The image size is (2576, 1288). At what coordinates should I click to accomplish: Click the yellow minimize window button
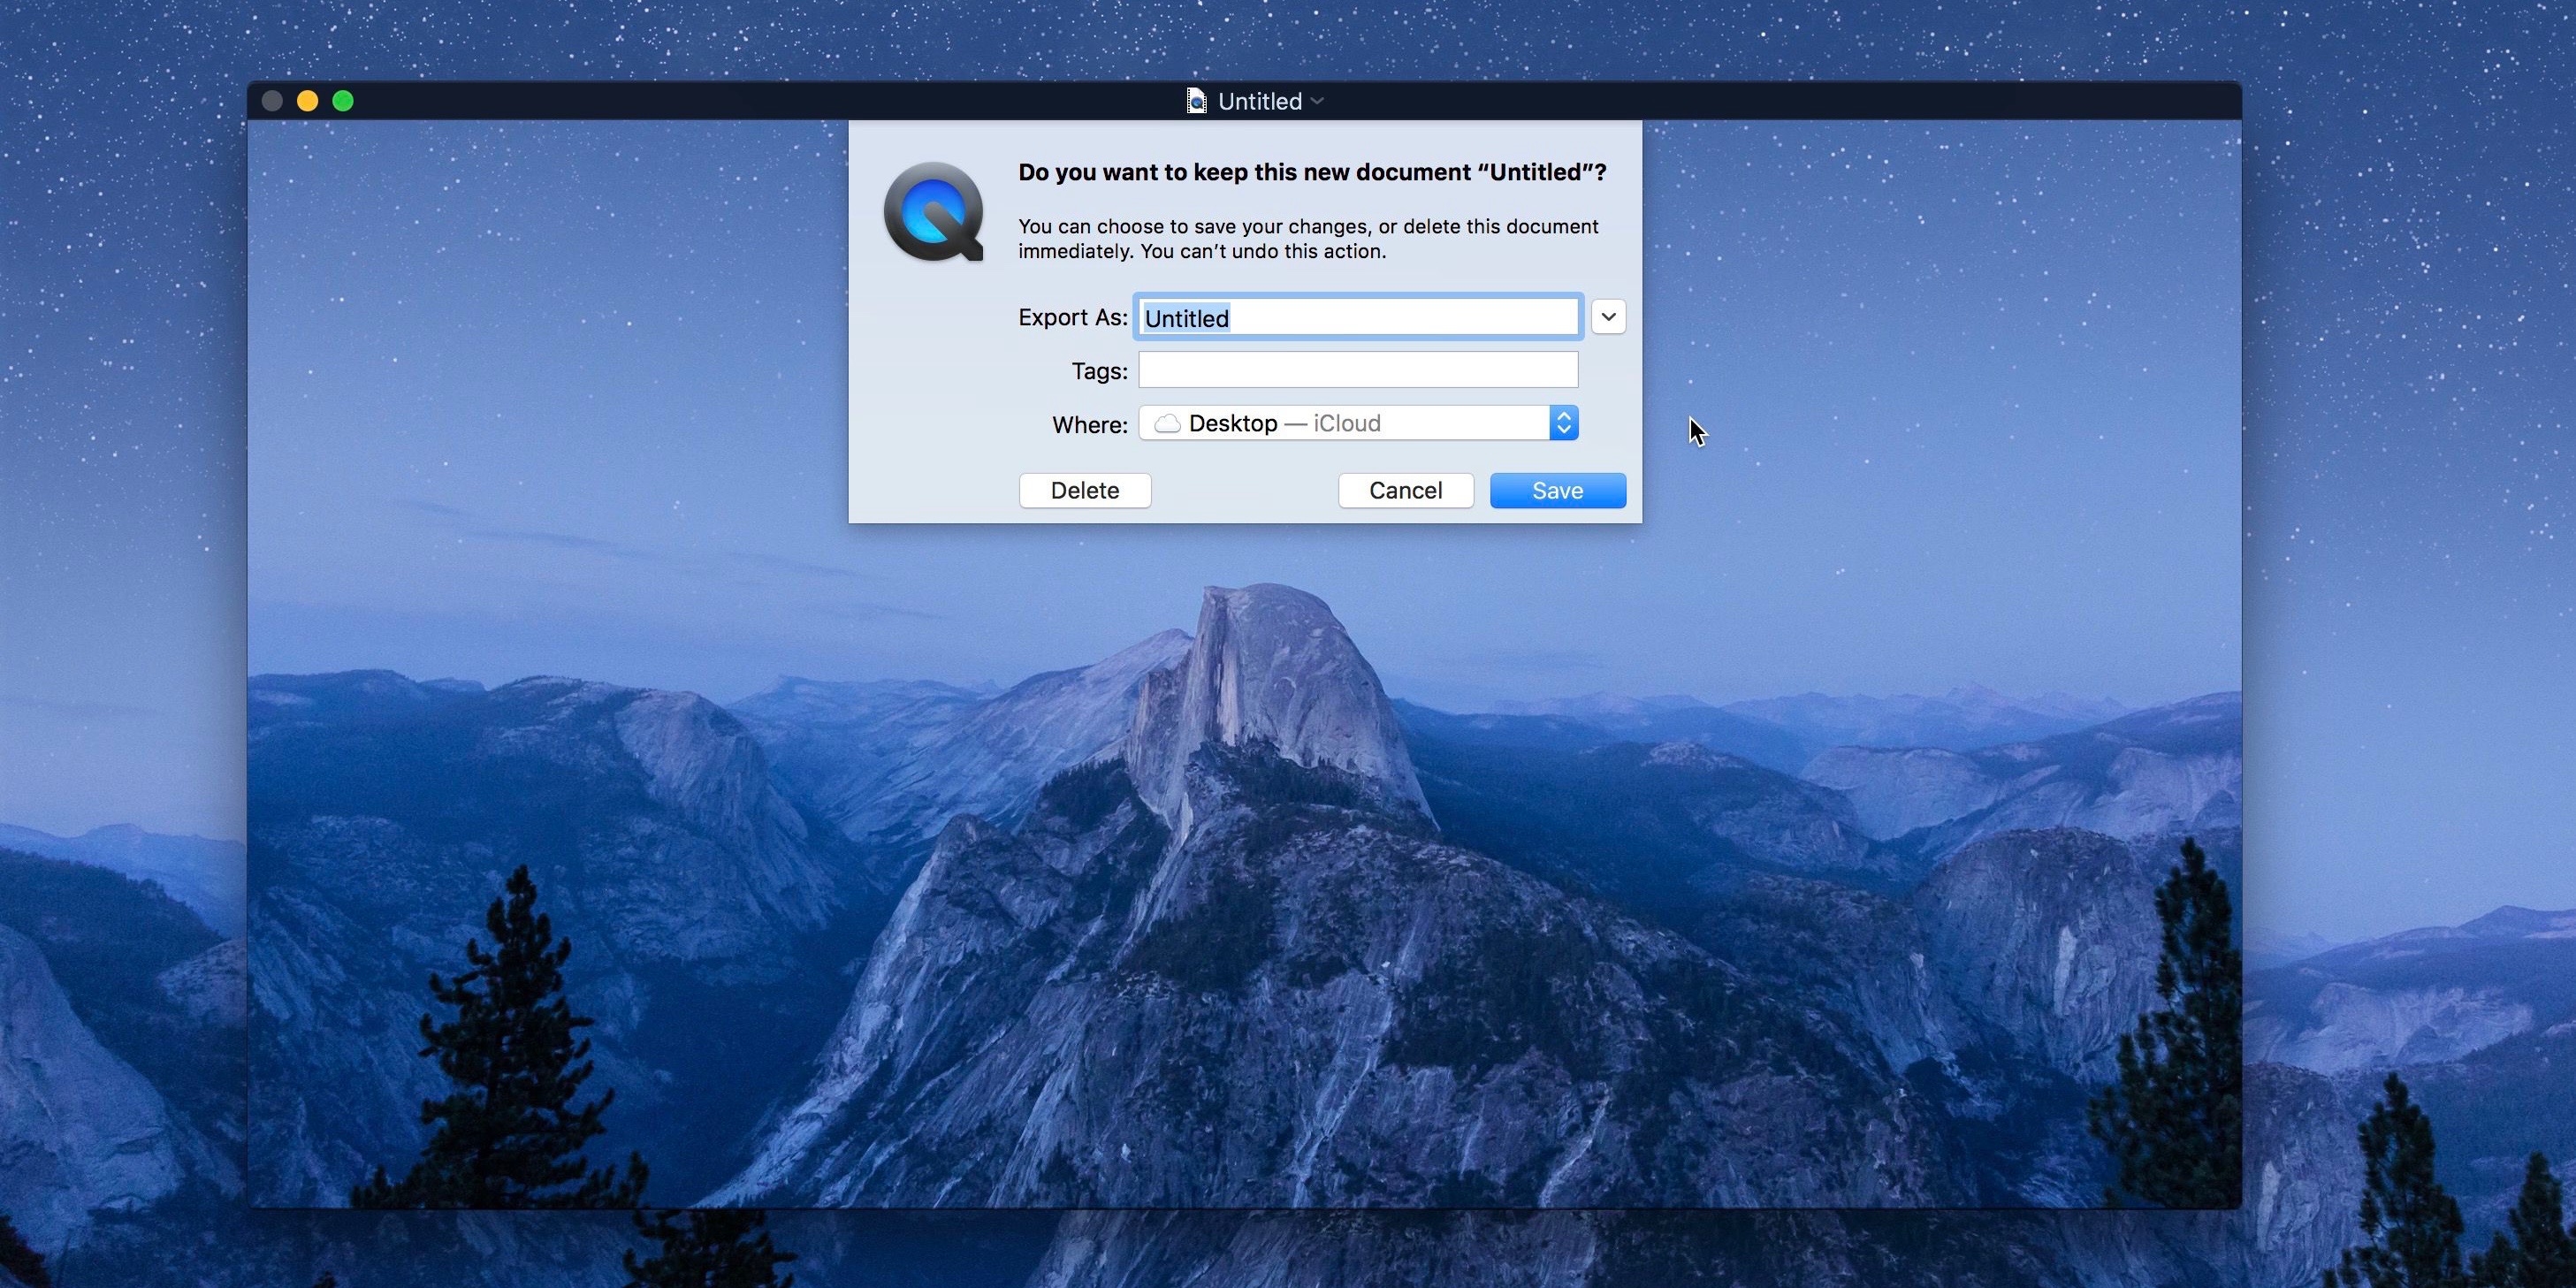[x=310, y=102]
